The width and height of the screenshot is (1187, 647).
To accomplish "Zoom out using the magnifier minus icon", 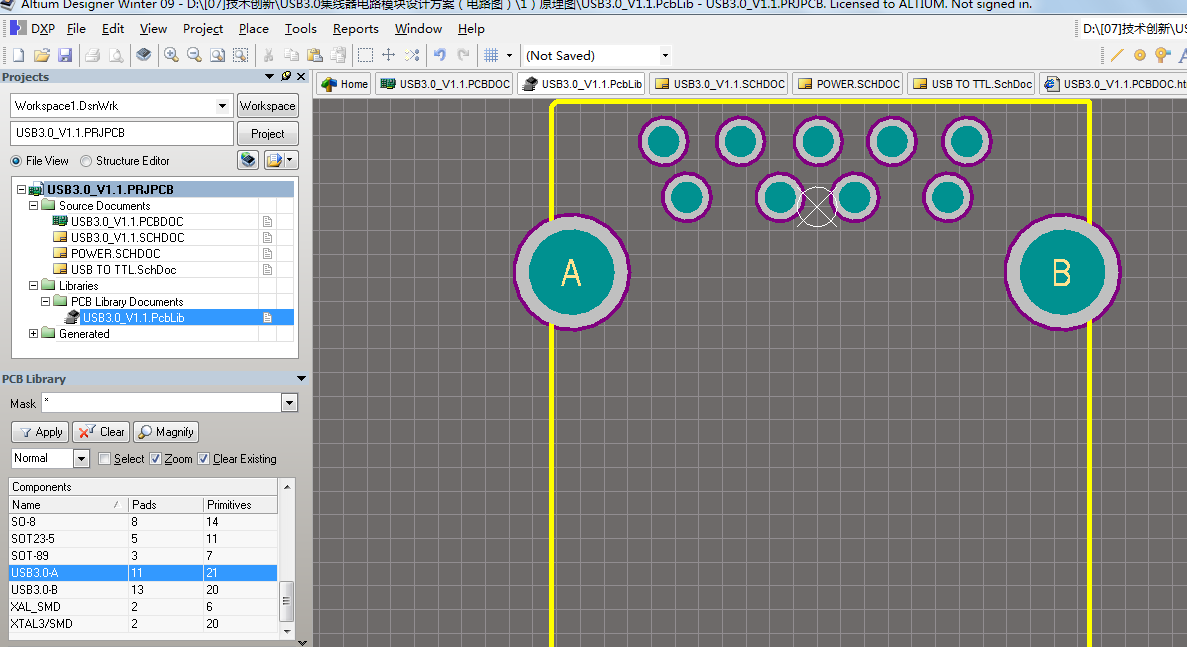I will tap(195, 55).
